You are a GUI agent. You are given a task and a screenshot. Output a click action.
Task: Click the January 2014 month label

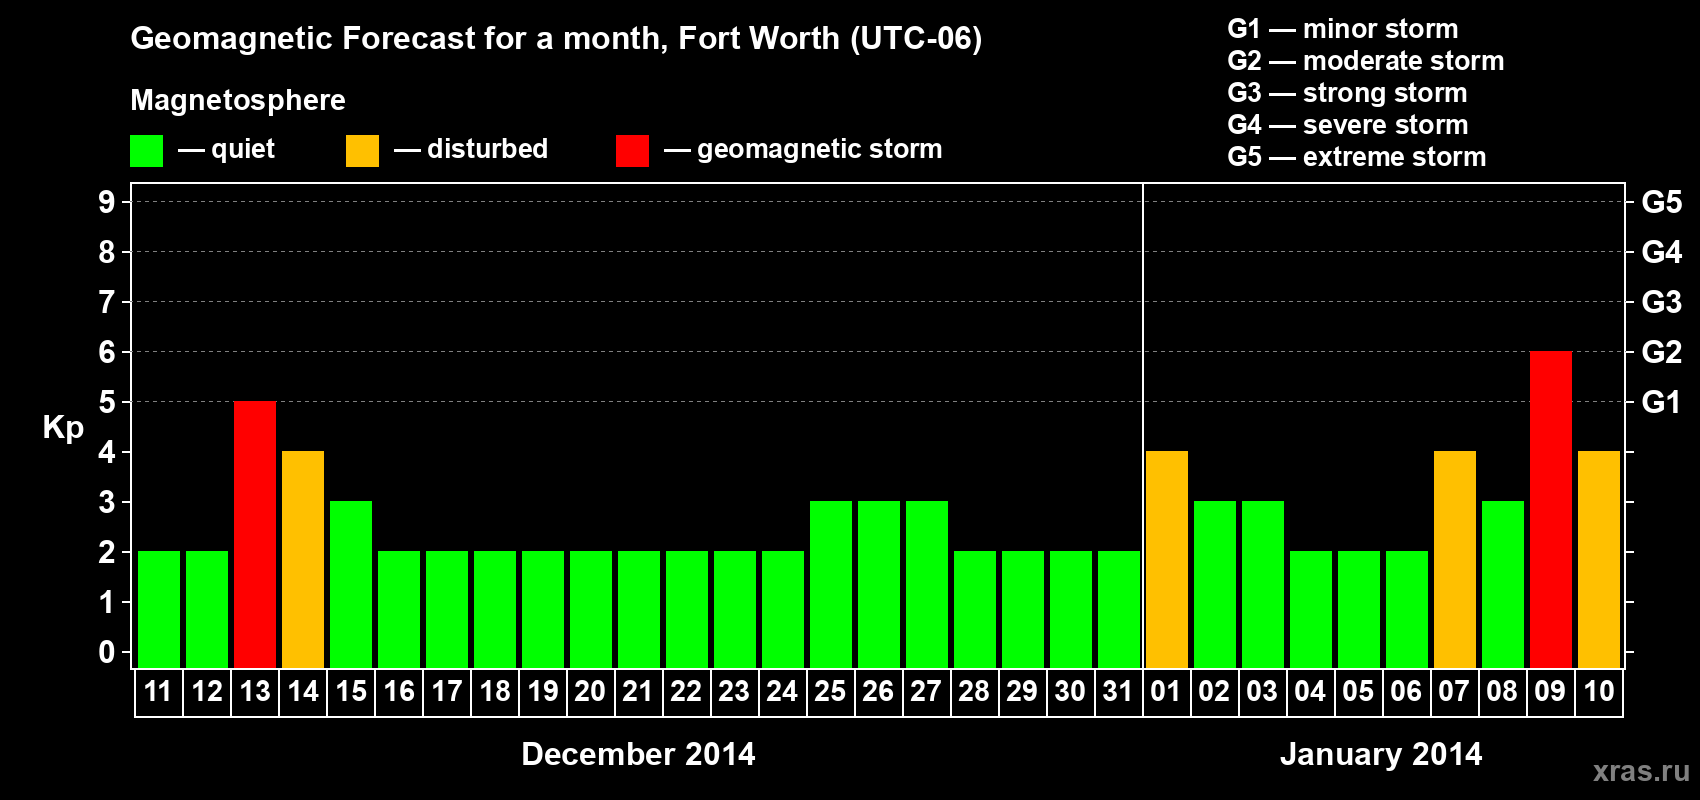[1381, 754]
